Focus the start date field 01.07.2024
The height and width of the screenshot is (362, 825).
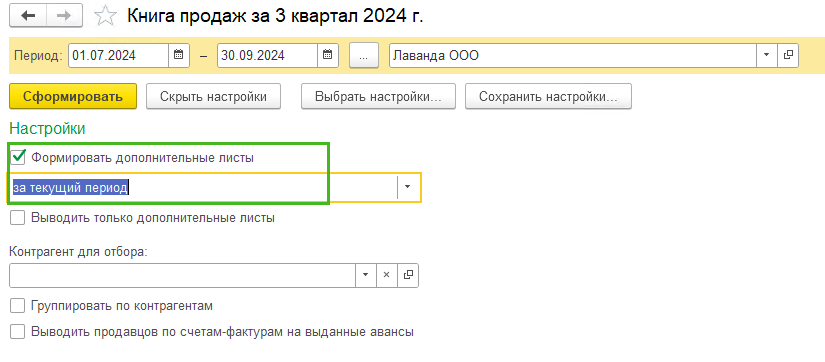[x=118, y=55]
